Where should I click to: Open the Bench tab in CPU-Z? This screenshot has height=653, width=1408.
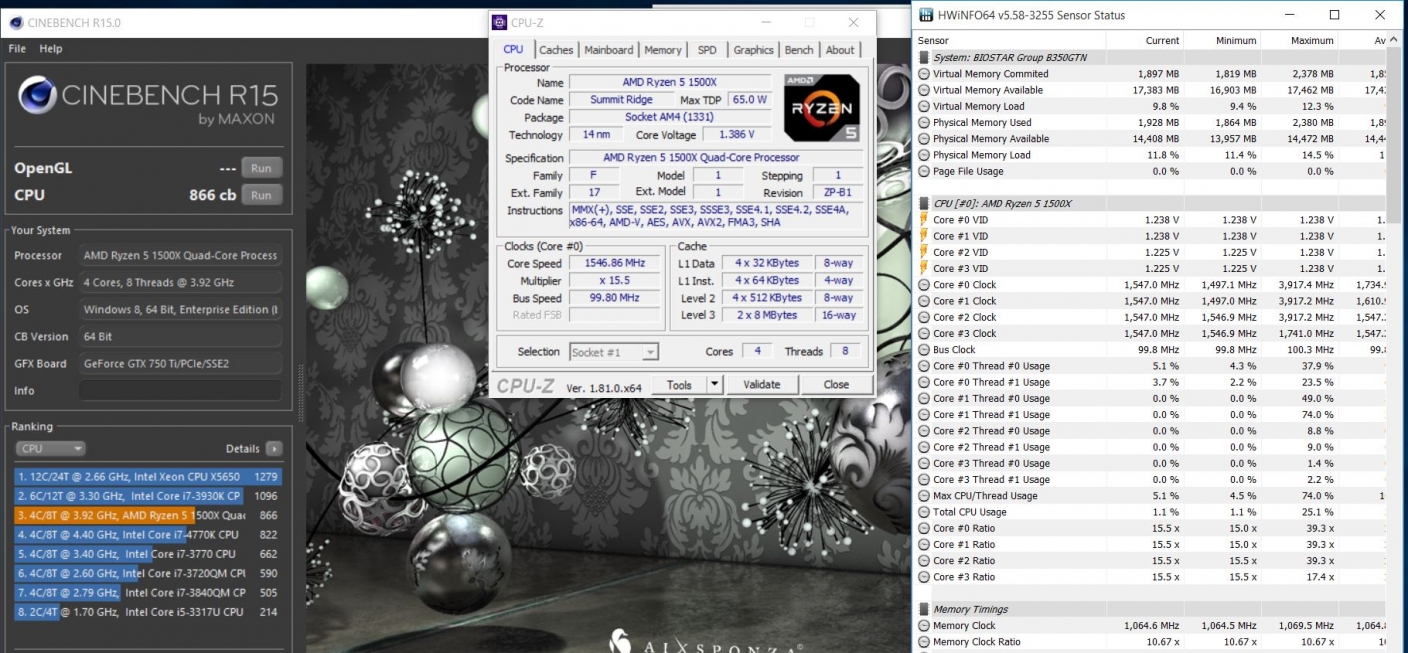[799, 50]
